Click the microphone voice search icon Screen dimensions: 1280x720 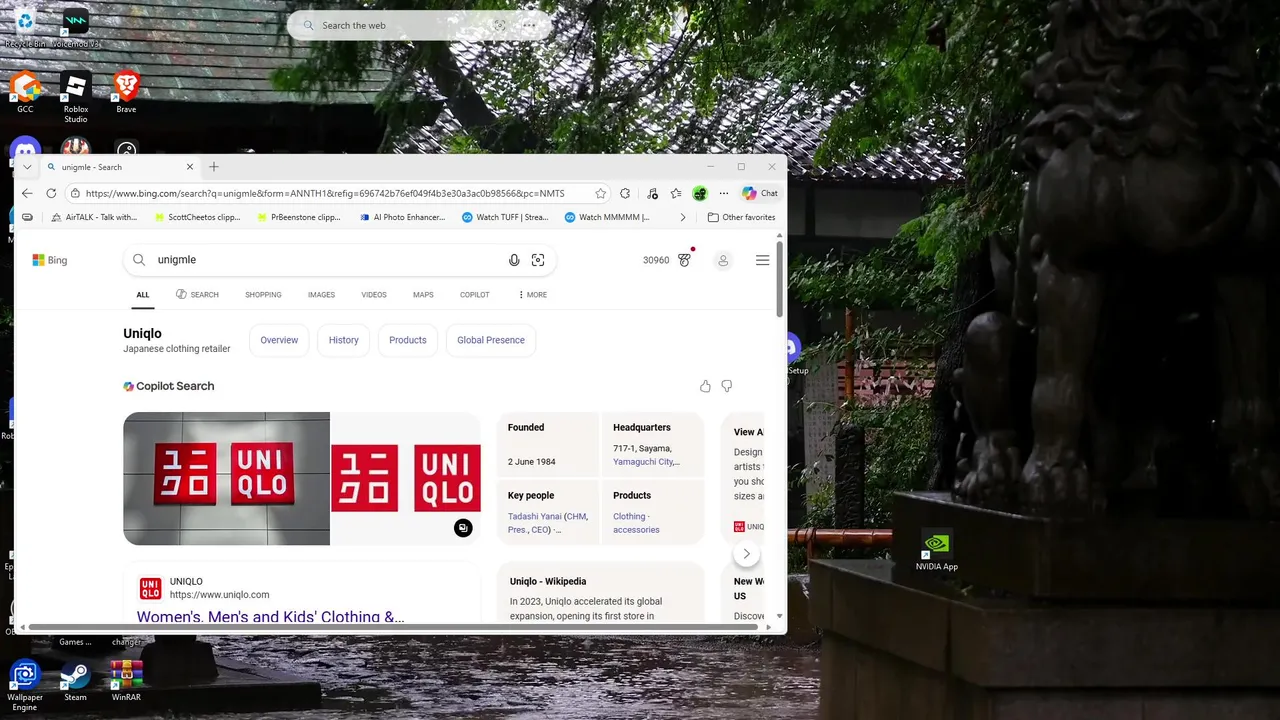(x=514, y=260)
